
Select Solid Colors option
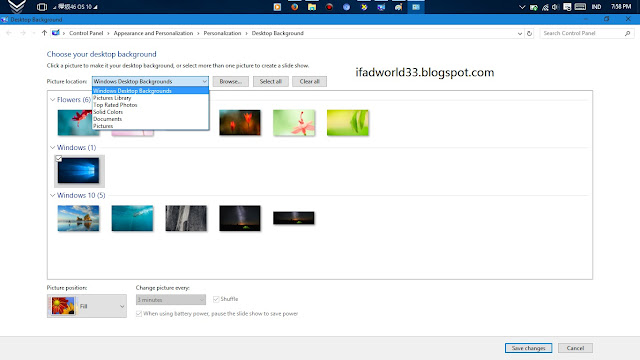tap(150, 112)
